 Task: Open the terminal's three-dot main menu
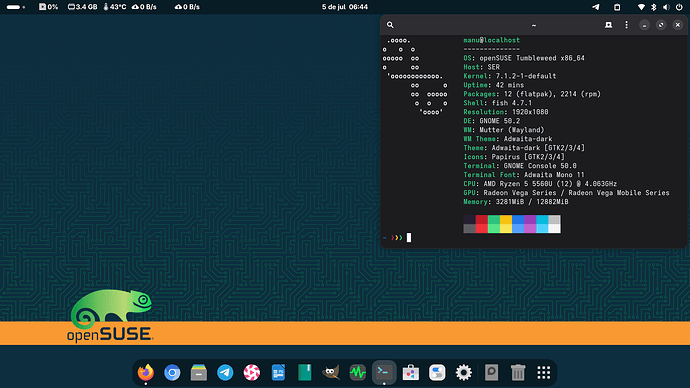click(x=627, y=25)
